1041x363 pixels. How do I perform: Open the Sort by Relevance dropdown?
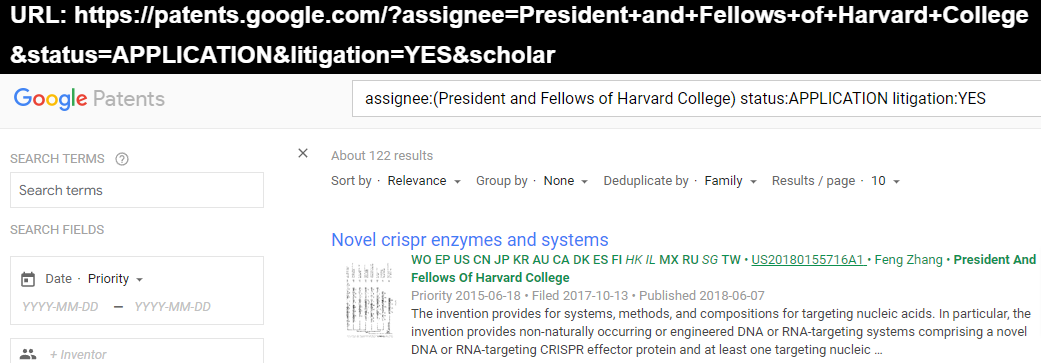tap(424, 181)
